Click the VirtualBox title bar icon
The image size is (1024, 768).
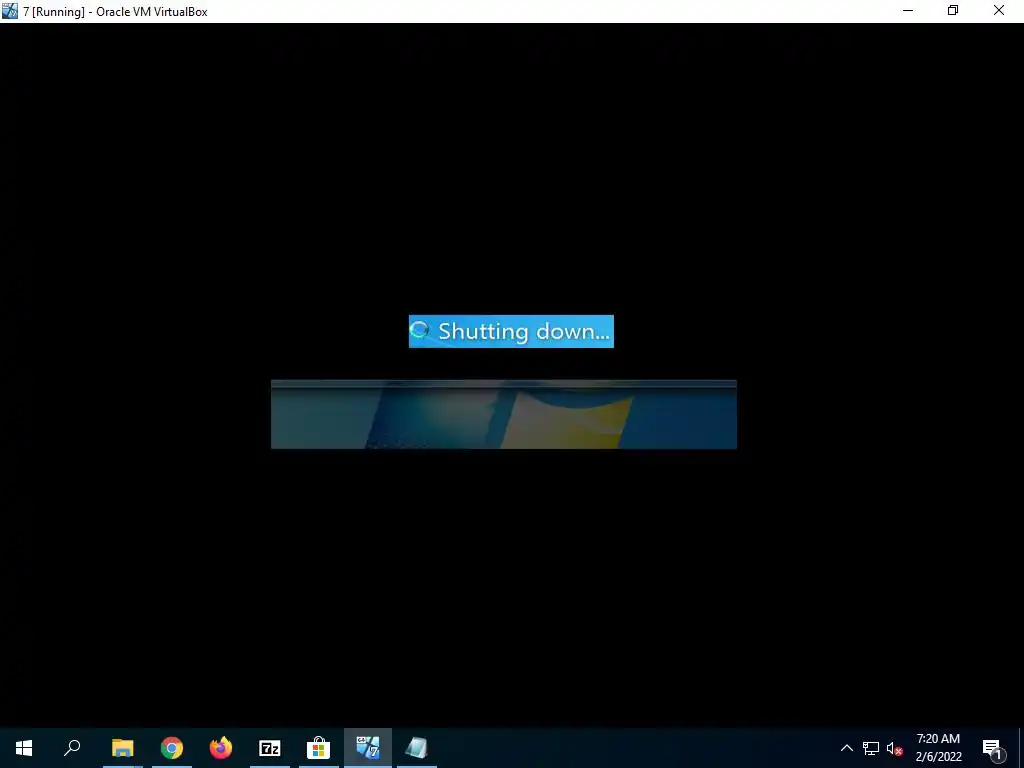pyautogui.click(x=10, y=11)
